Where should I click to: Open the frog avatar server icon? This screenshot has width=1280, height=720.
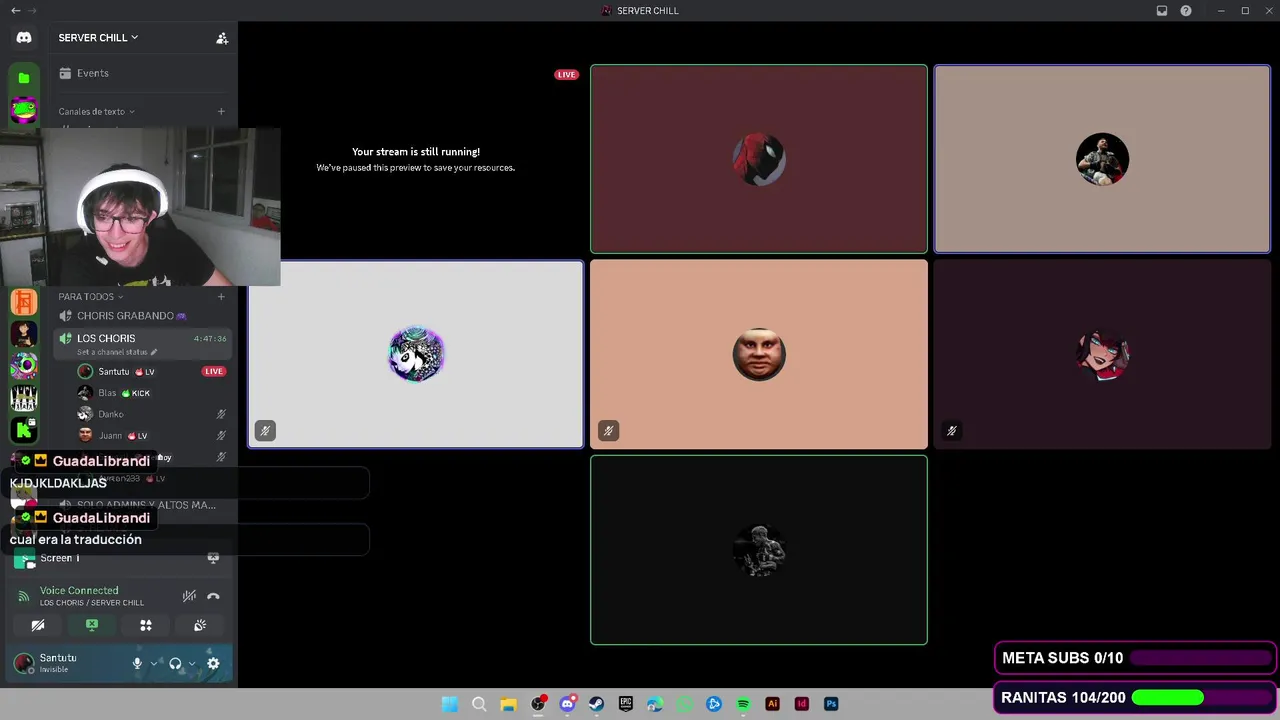pos(24,109)
